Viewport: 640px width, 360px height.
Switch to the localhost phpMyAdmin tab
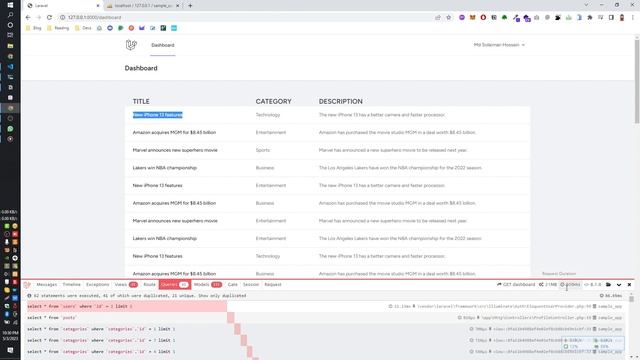tap(142, 6)
